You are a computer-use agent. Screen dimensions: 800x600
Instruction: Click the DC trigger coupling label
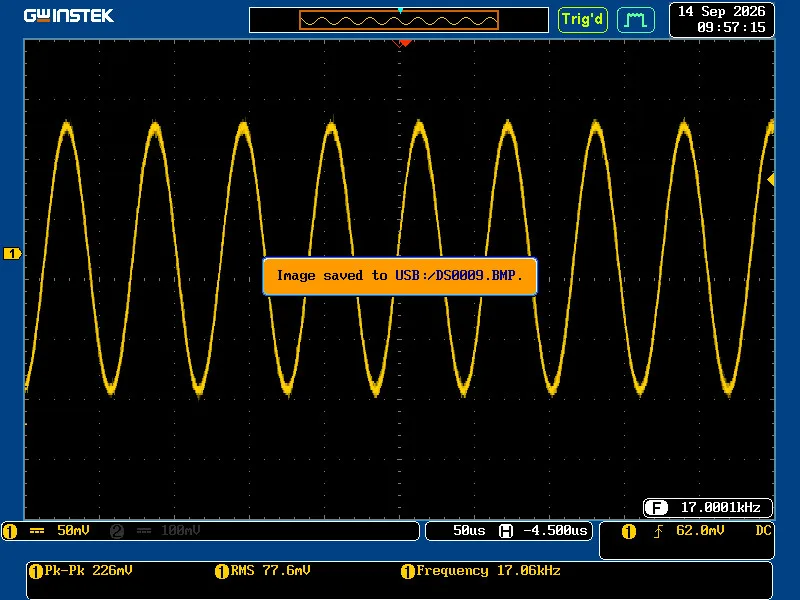click(x=763, y=531)
